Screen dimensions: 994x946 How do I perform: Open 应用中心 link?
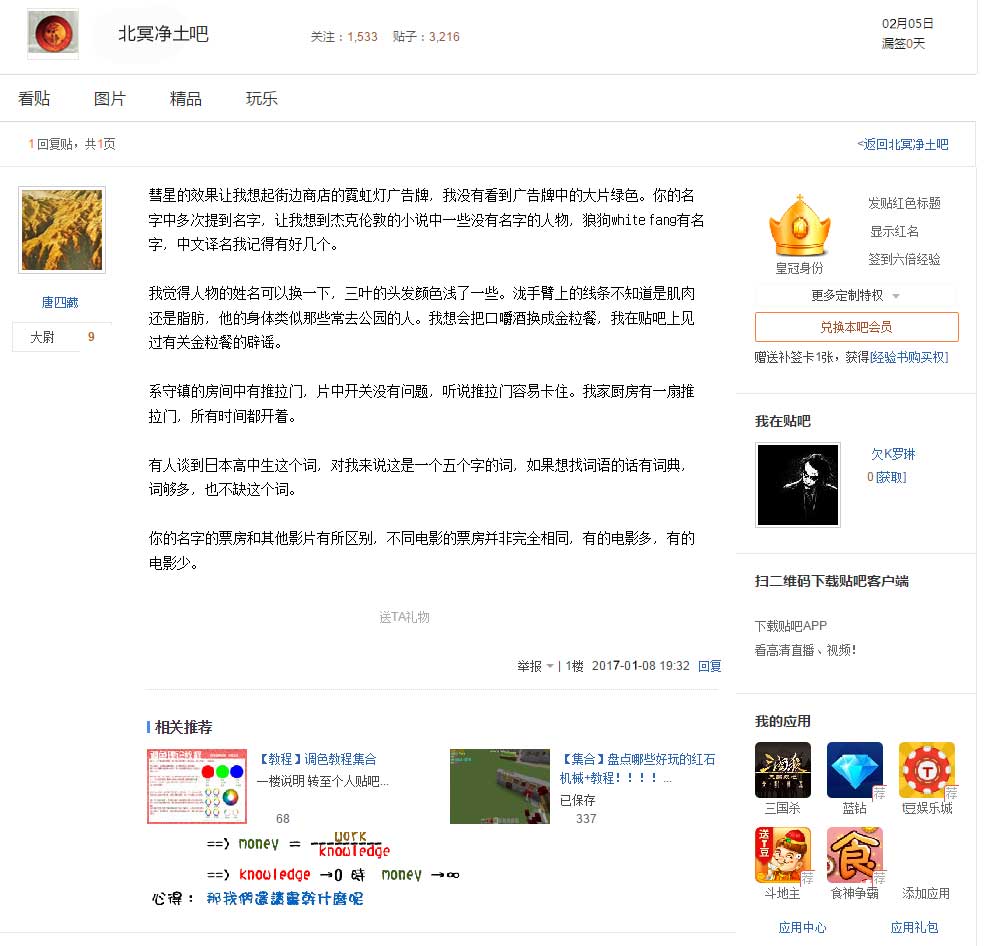click(x=803, y=928)
